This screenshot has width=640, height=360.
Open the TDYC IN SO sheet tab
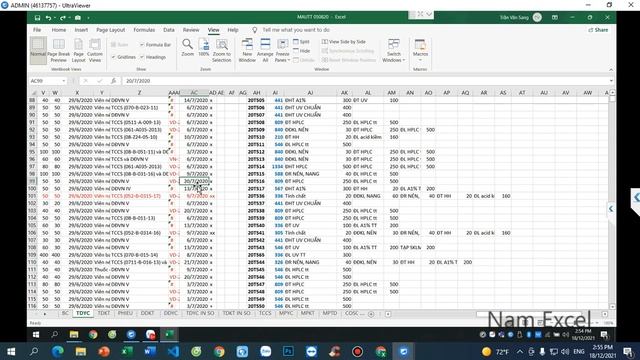click(x=200, y=313)
